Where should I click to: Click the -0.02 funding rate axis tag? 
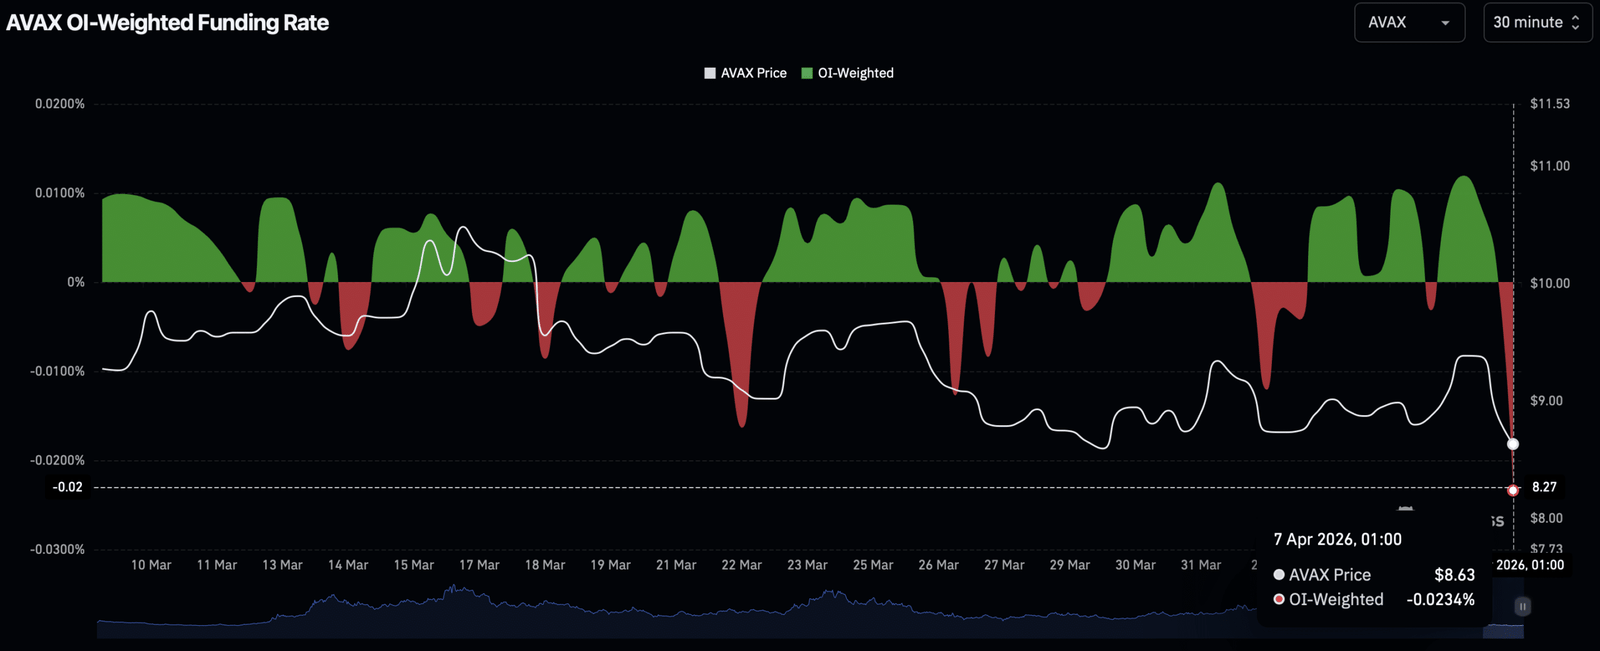coord(68,487)
